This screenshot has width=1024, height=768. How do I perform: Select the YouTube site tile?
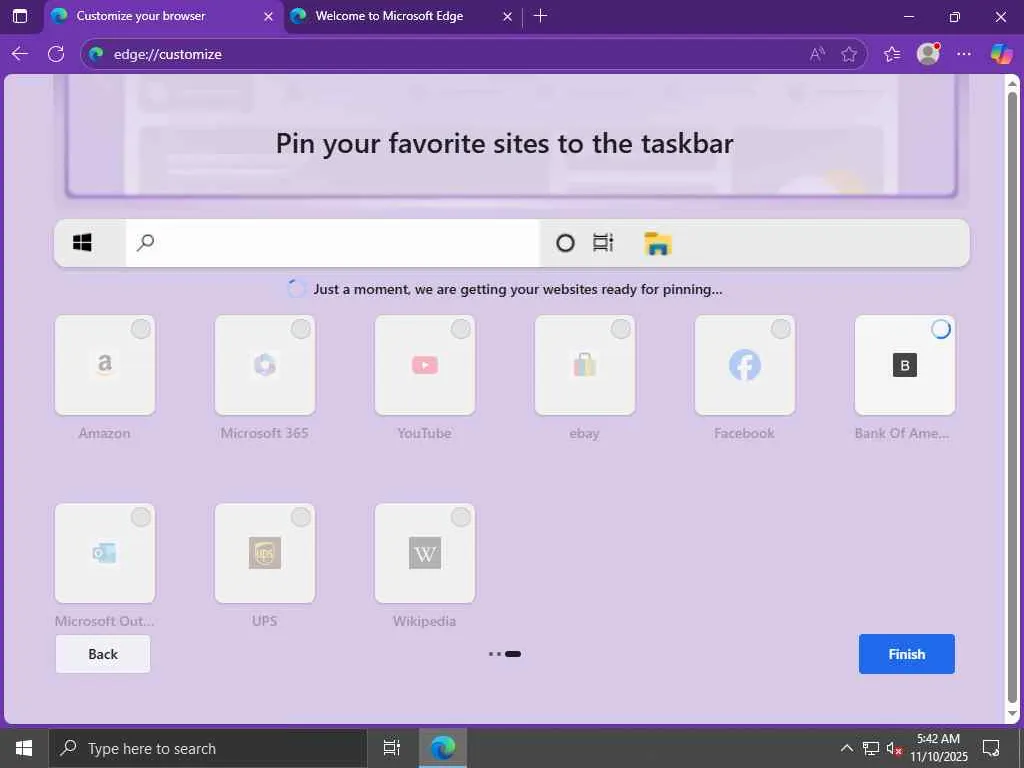point(424,365)
